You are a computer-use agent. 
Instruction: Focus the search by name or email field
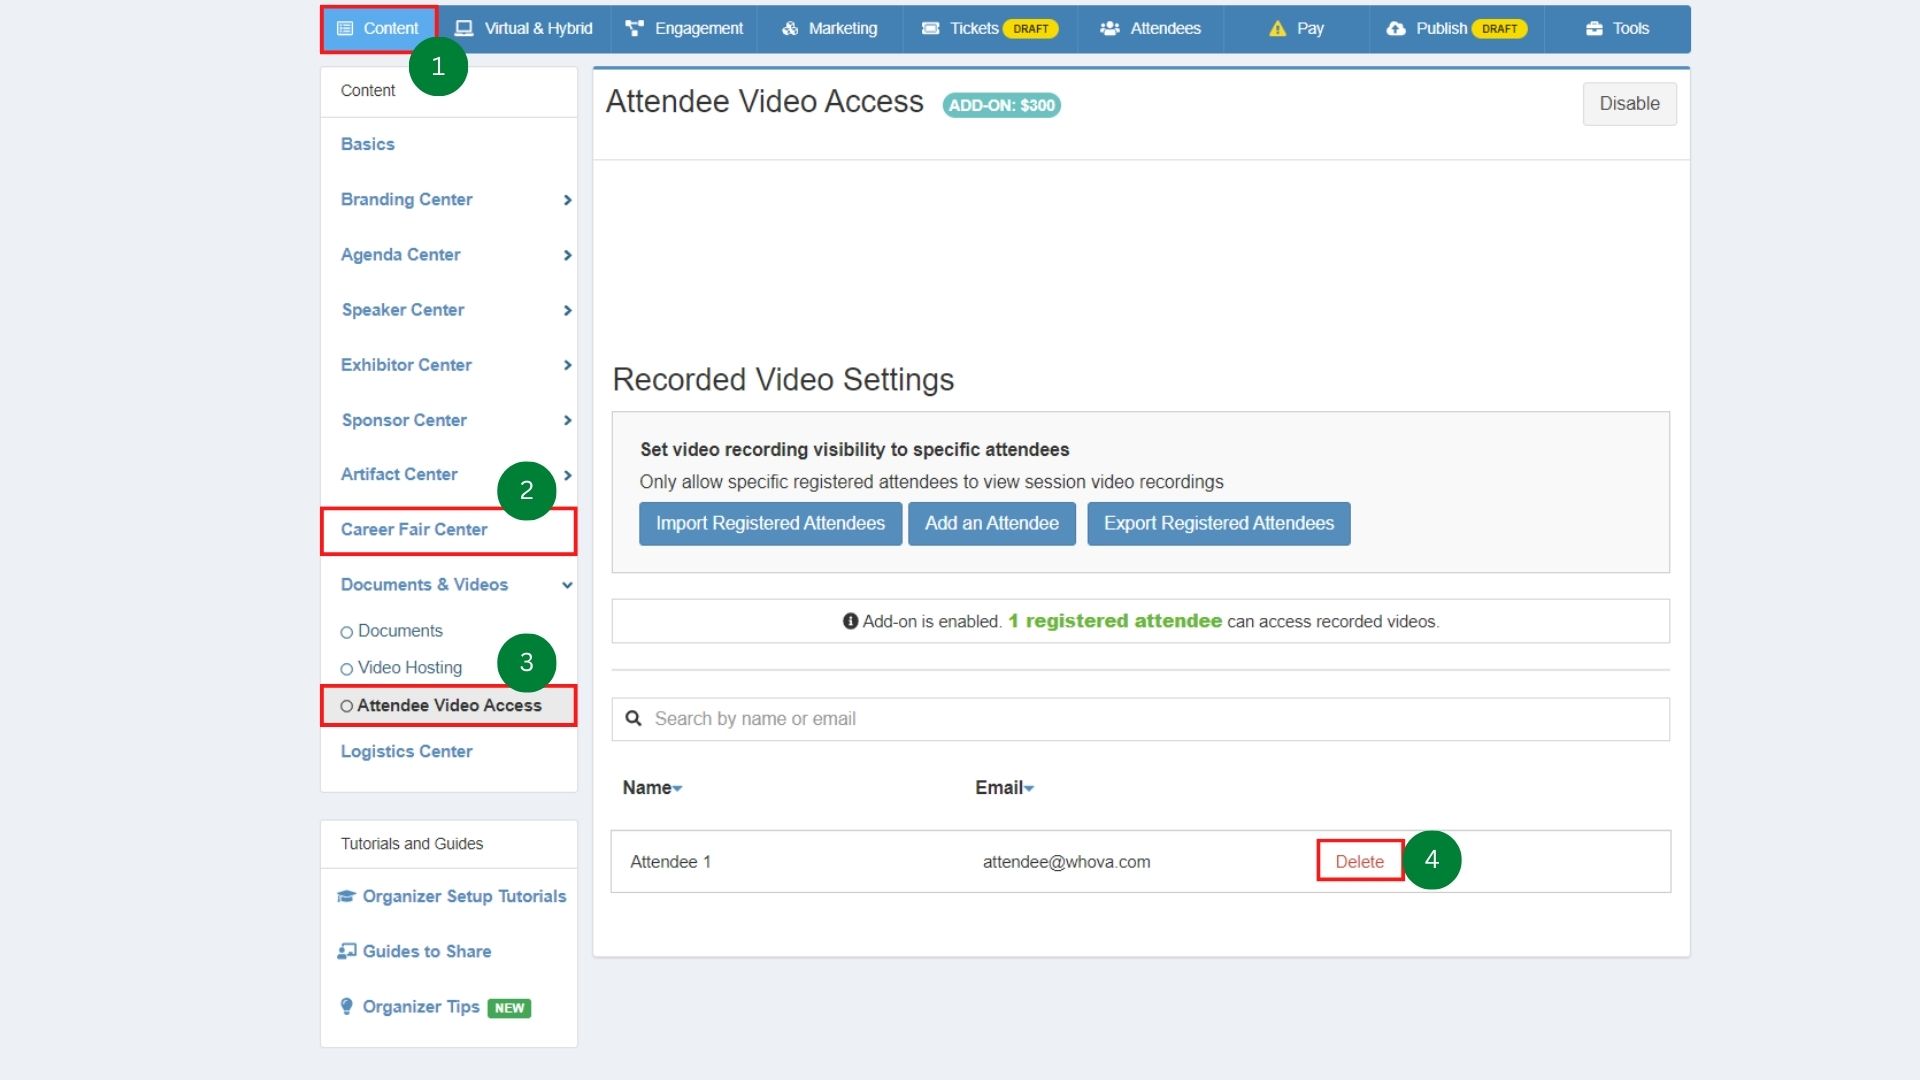(x=1140, y=719)
